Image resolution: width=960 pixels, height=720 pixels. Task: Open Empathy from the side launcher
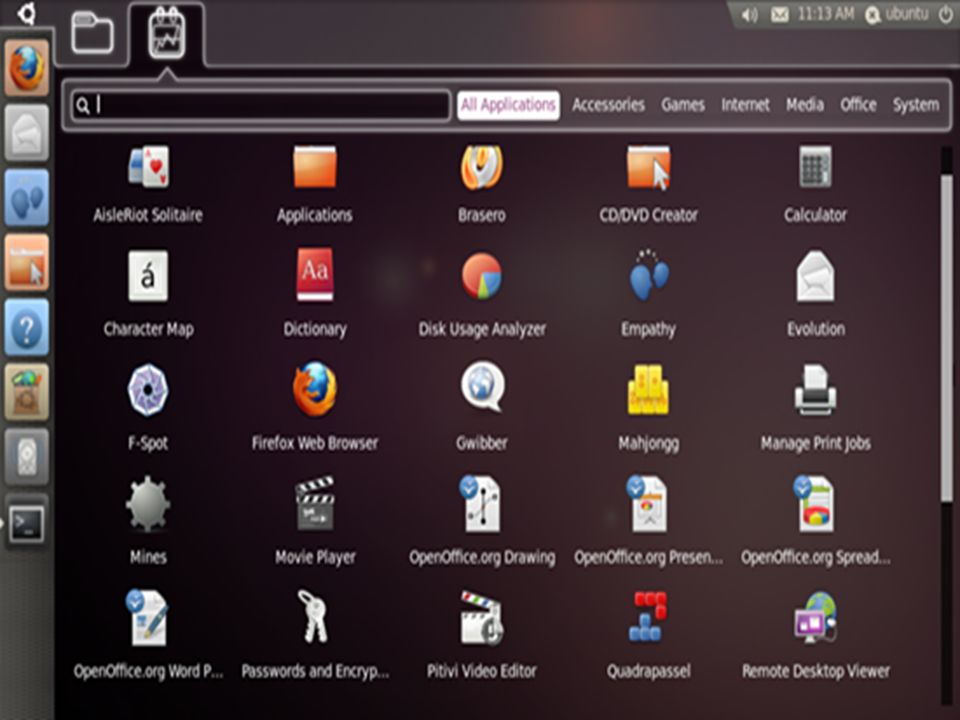click(x=26, y=197)
